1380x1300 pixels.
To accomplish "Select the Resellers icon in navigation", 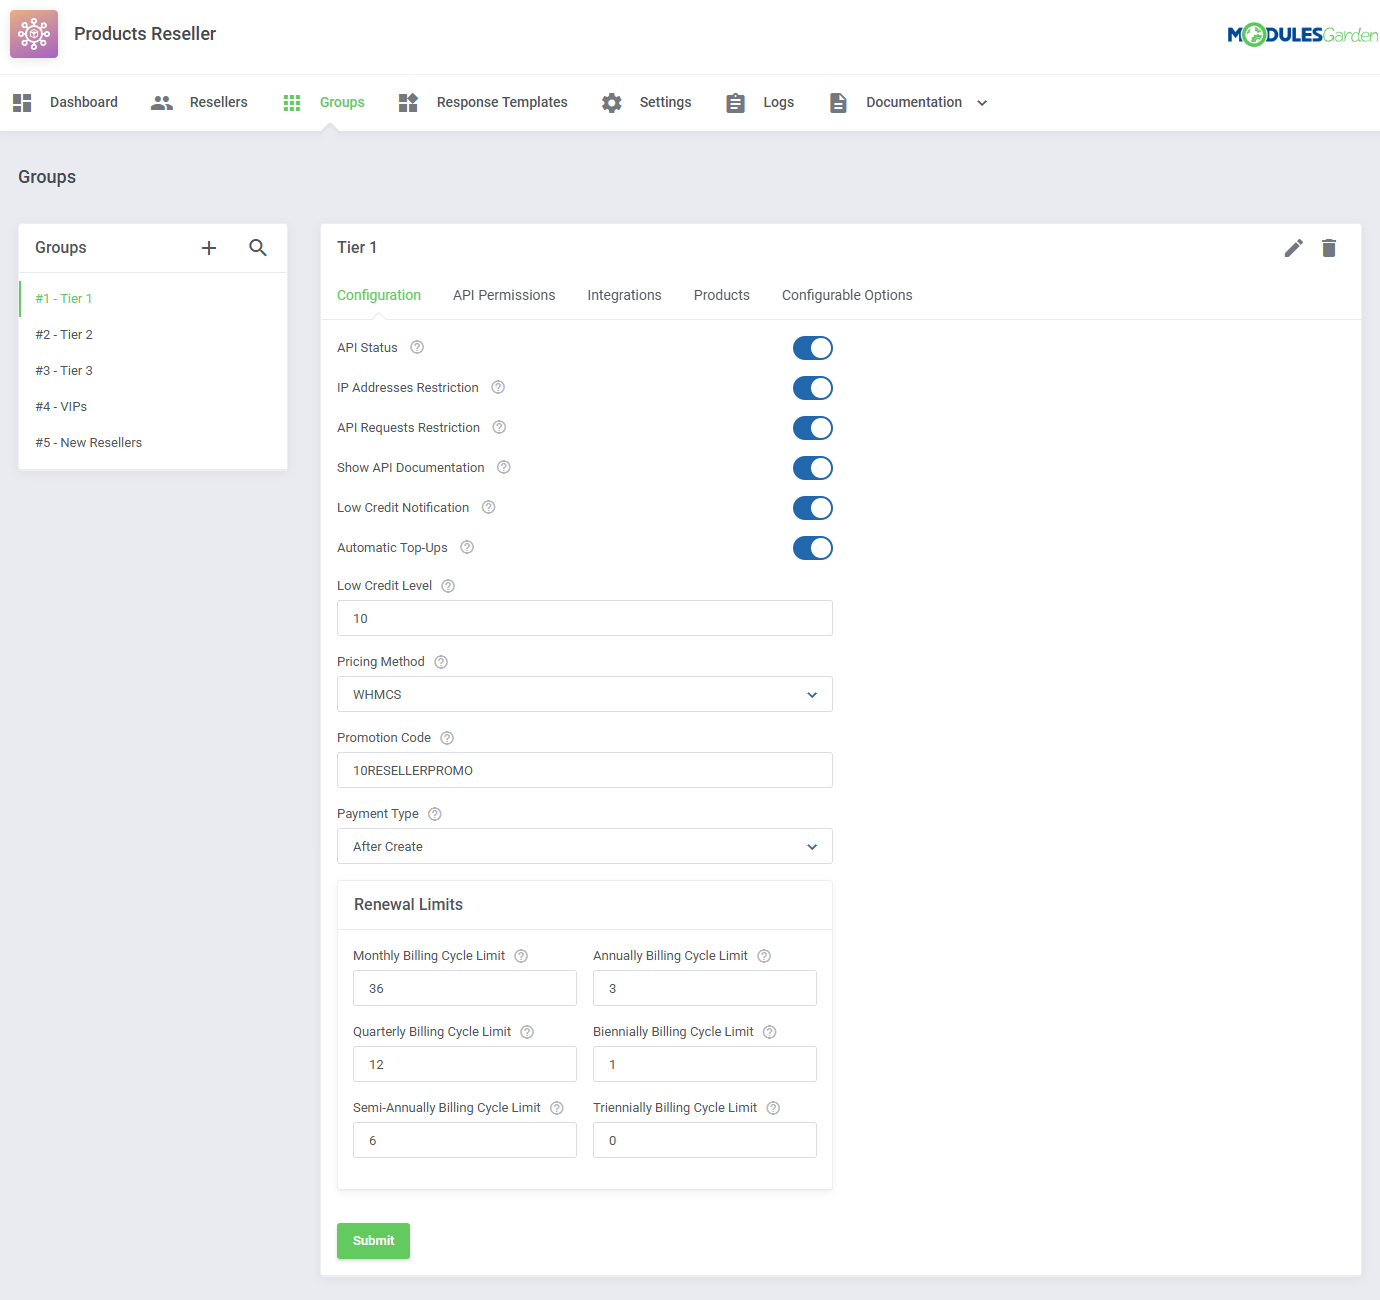I will pos(161,102).
